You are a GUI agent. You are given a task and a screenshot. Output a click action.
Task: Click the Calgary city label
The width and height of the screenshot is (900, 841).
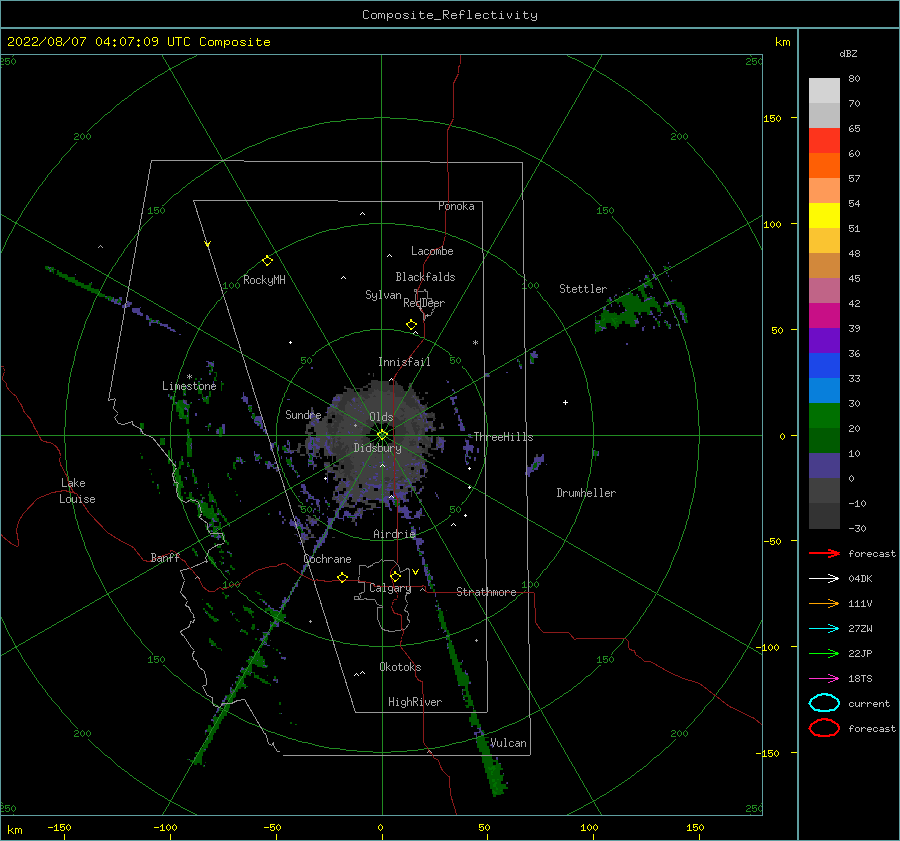tap(390, 588)
